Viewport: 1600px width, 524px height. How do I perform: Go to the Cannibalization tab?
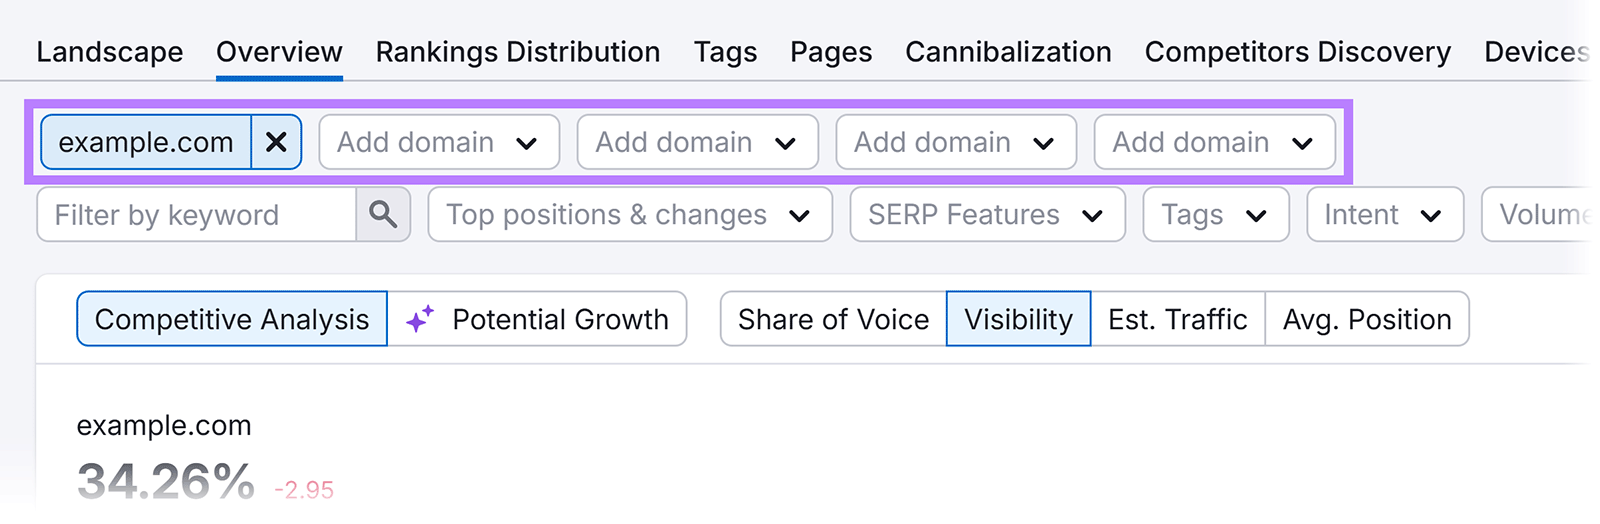point(1008,52)
